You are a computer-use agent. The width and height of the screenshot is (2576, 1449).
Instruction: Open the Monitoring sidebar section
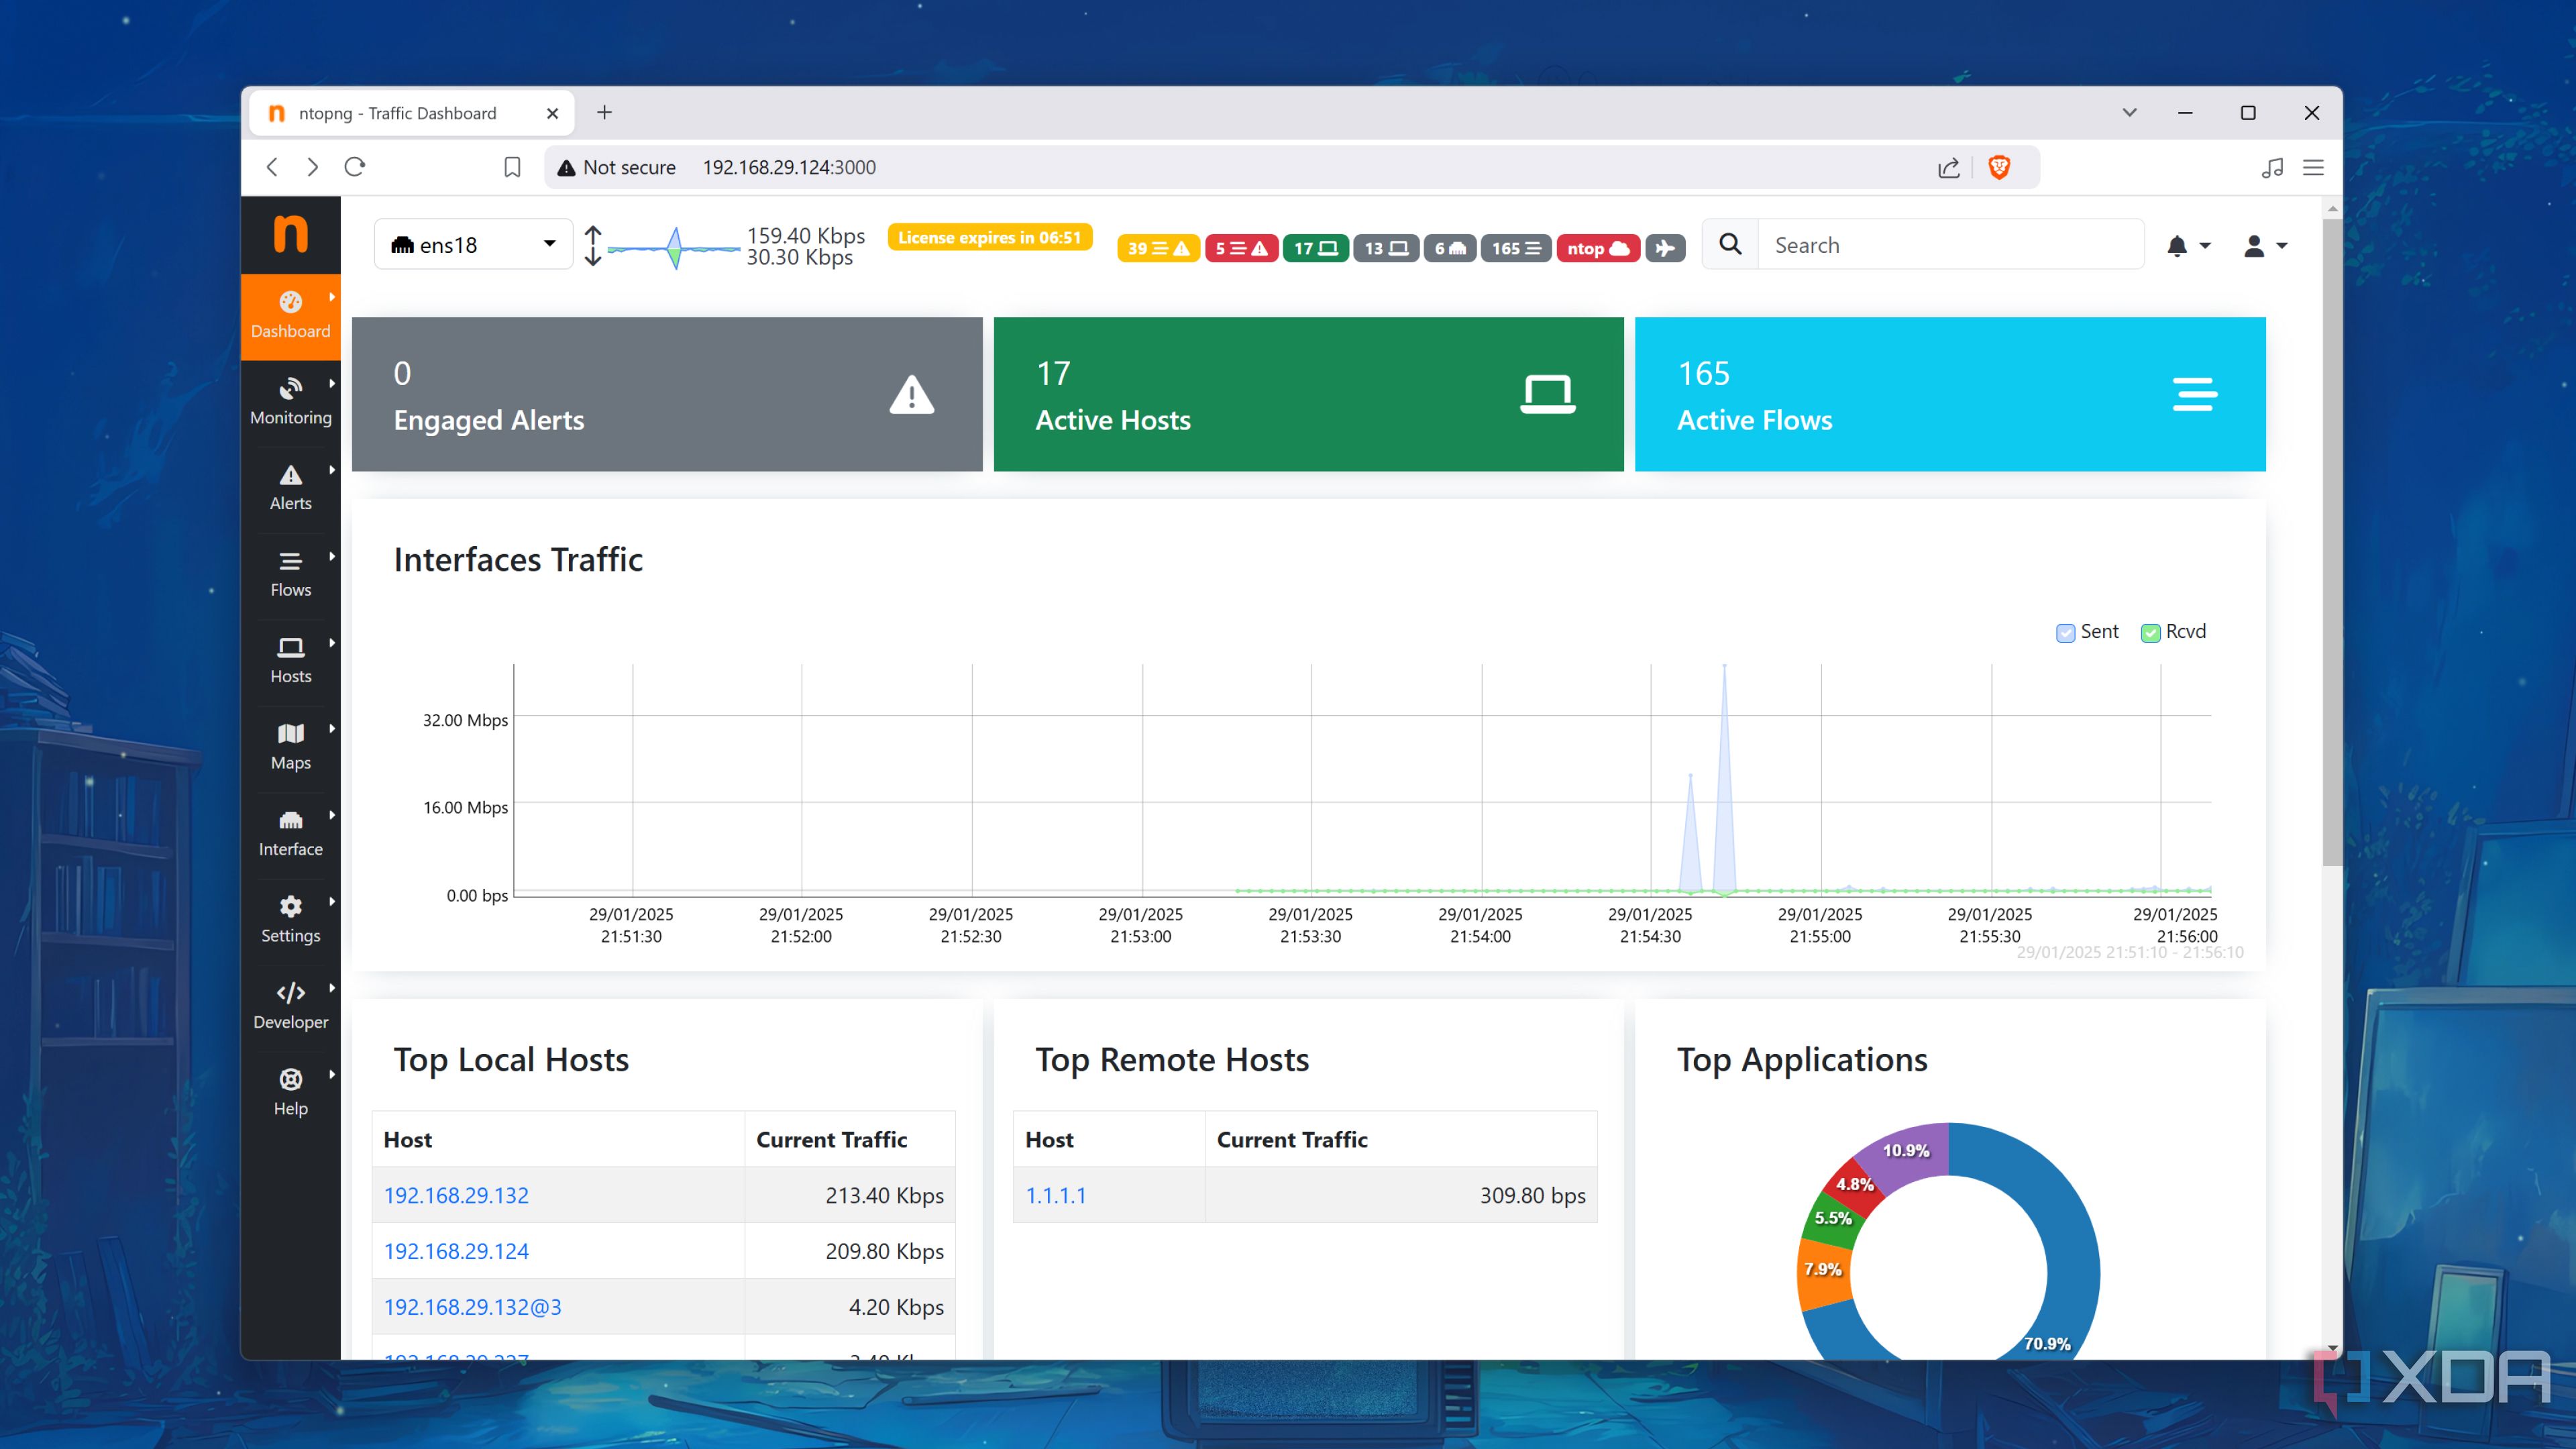(290, 401)
